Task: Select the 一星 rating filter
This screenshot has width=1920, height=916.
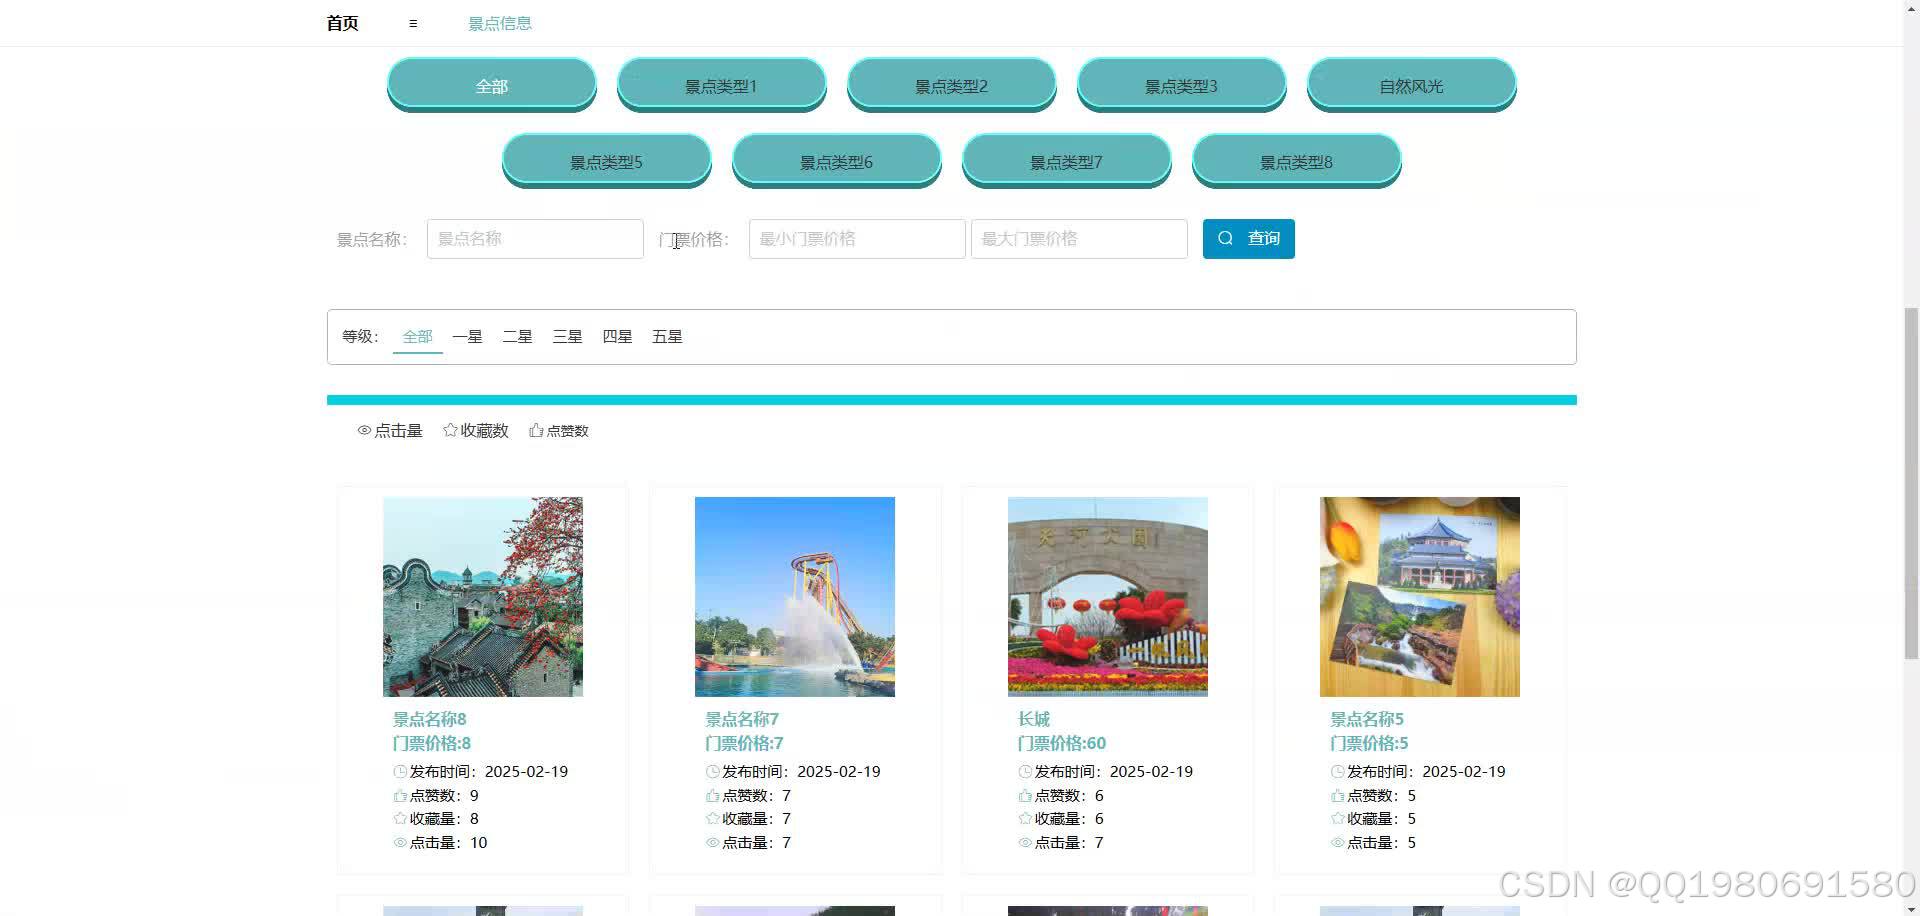Action: point(466,336)
